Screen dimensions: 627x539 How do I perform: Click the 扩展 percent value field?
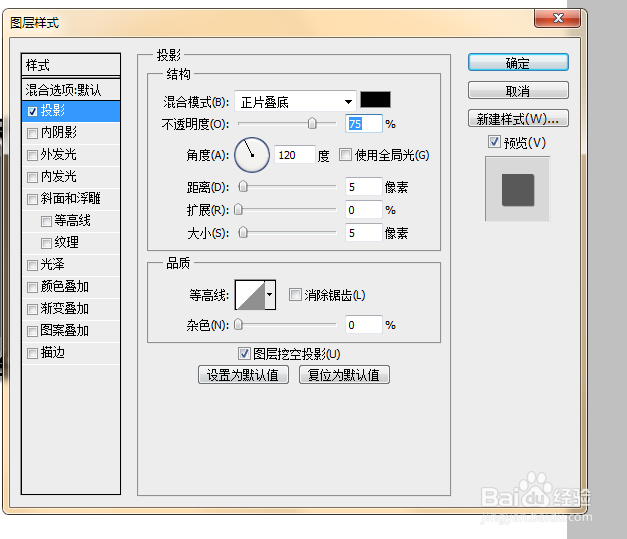tap(364, 210)
